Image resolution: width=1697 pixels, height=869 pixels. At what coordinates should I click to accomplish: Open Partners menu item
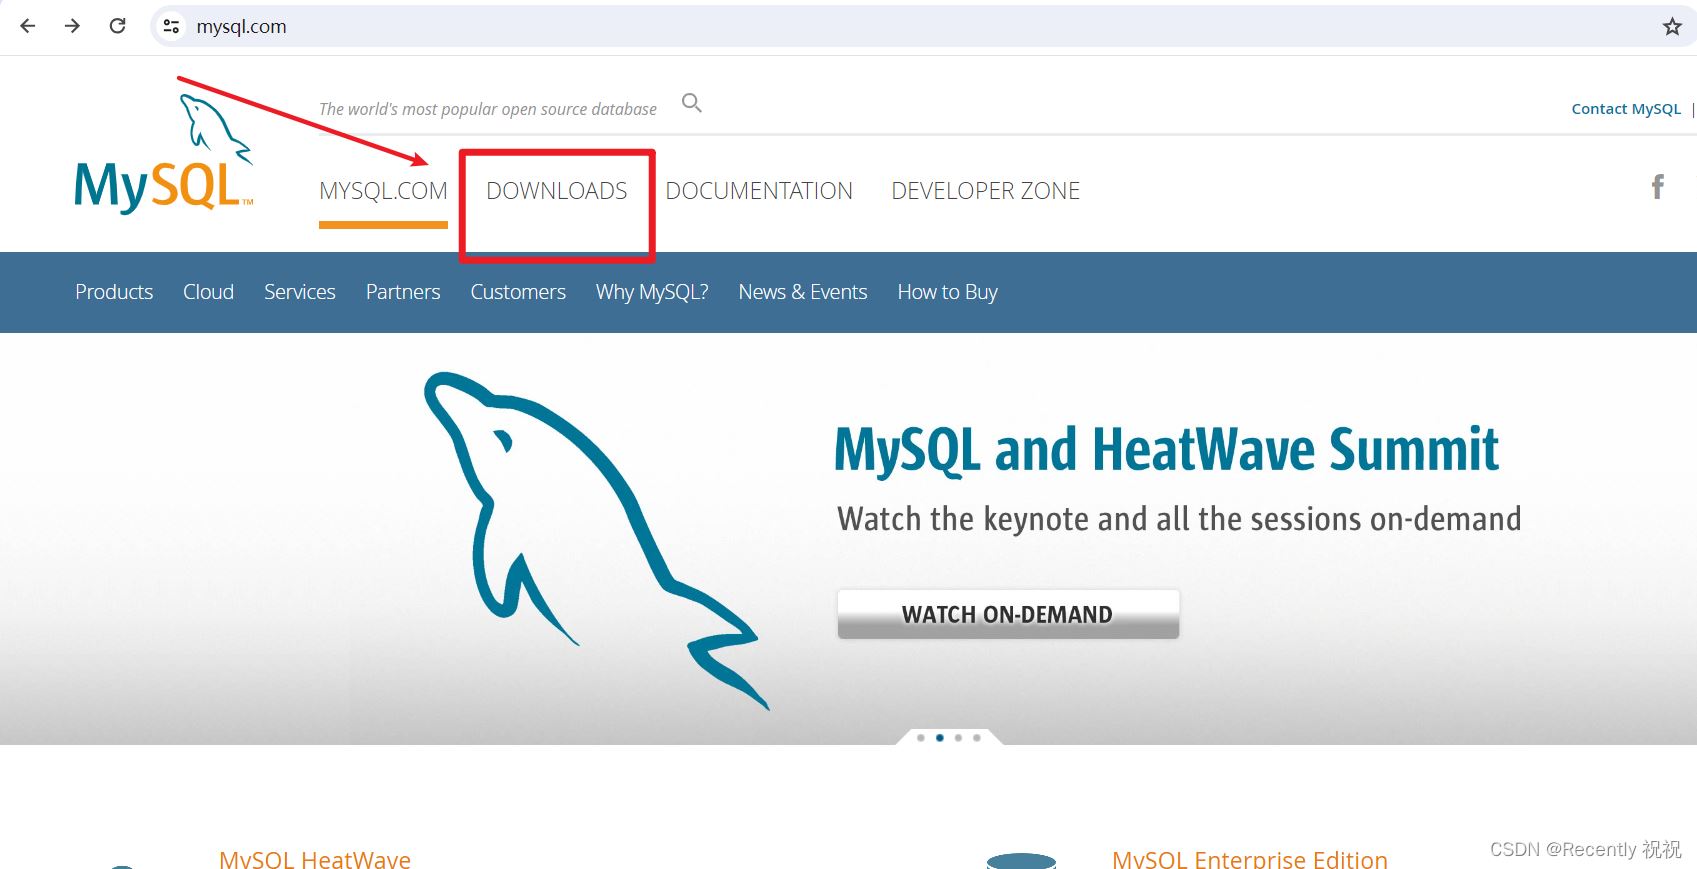coord(403,292)
